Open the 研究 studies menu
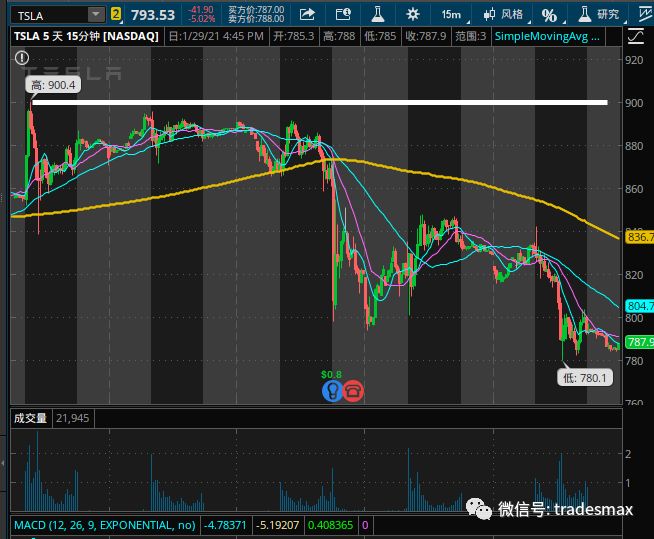 (x=599, y=15)
